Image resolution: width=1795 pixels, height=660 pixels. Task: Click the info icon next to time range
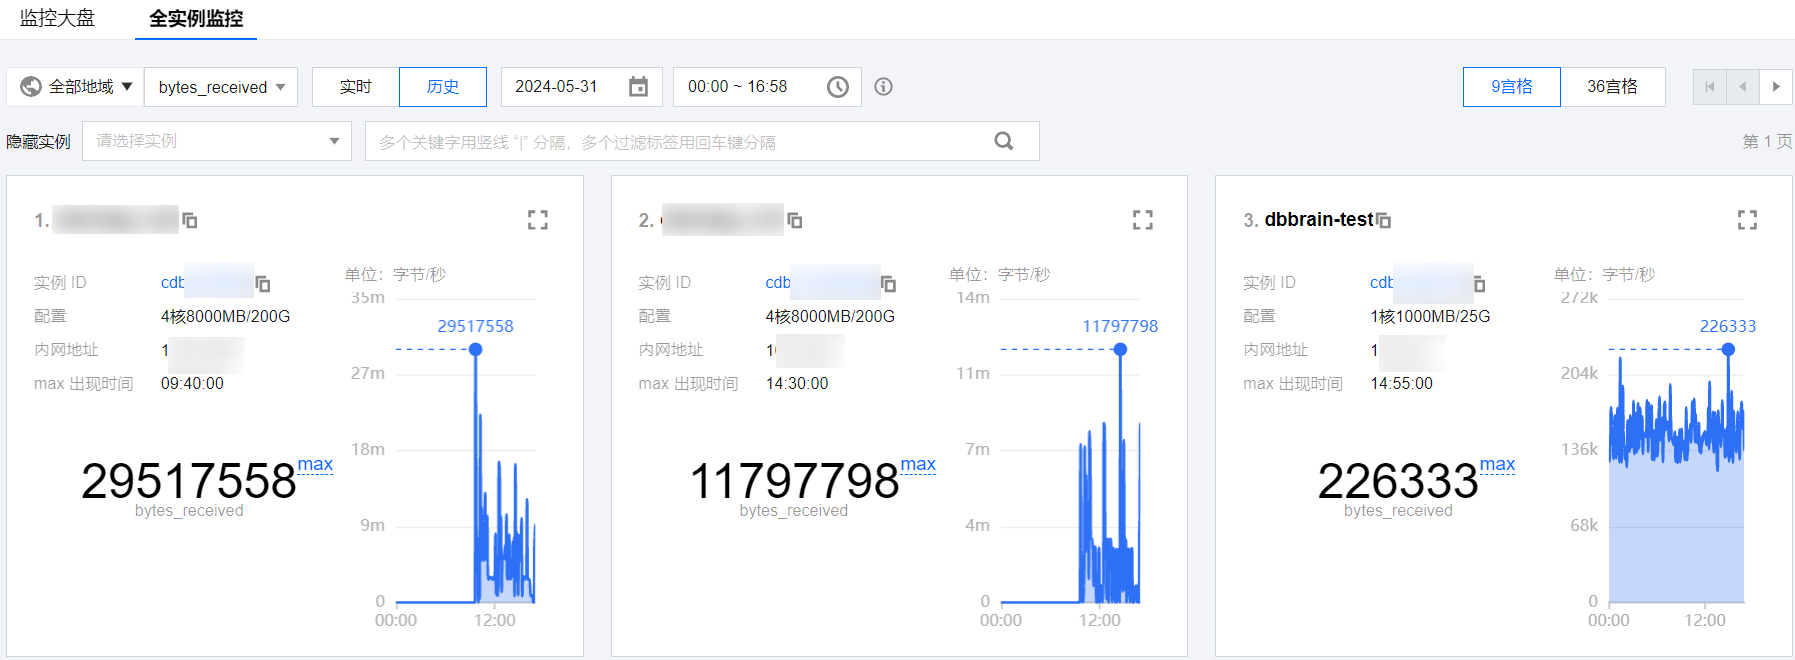tap(883, 87)
